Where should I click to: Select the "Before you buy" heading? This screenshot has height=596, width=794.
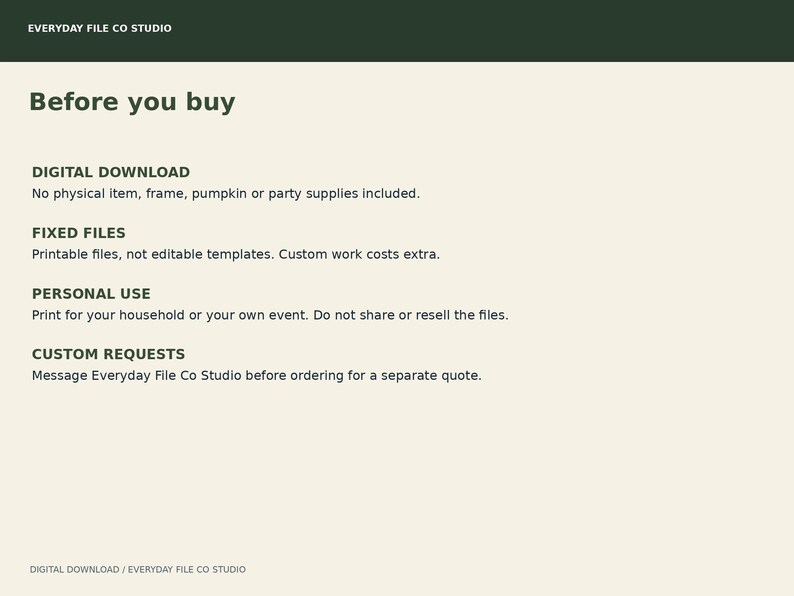tap(132, 102)
